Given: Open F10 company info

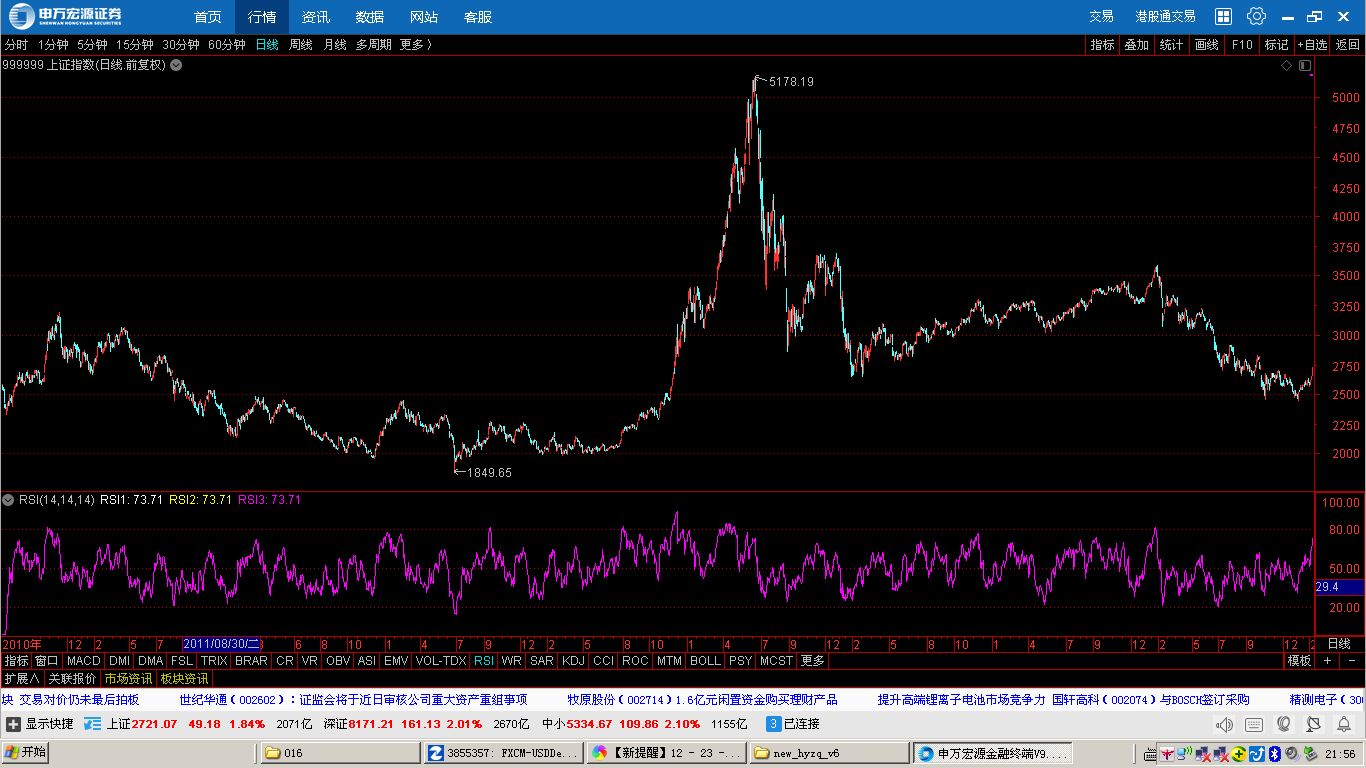Looking at the screenshot, I should [1242, 45].
